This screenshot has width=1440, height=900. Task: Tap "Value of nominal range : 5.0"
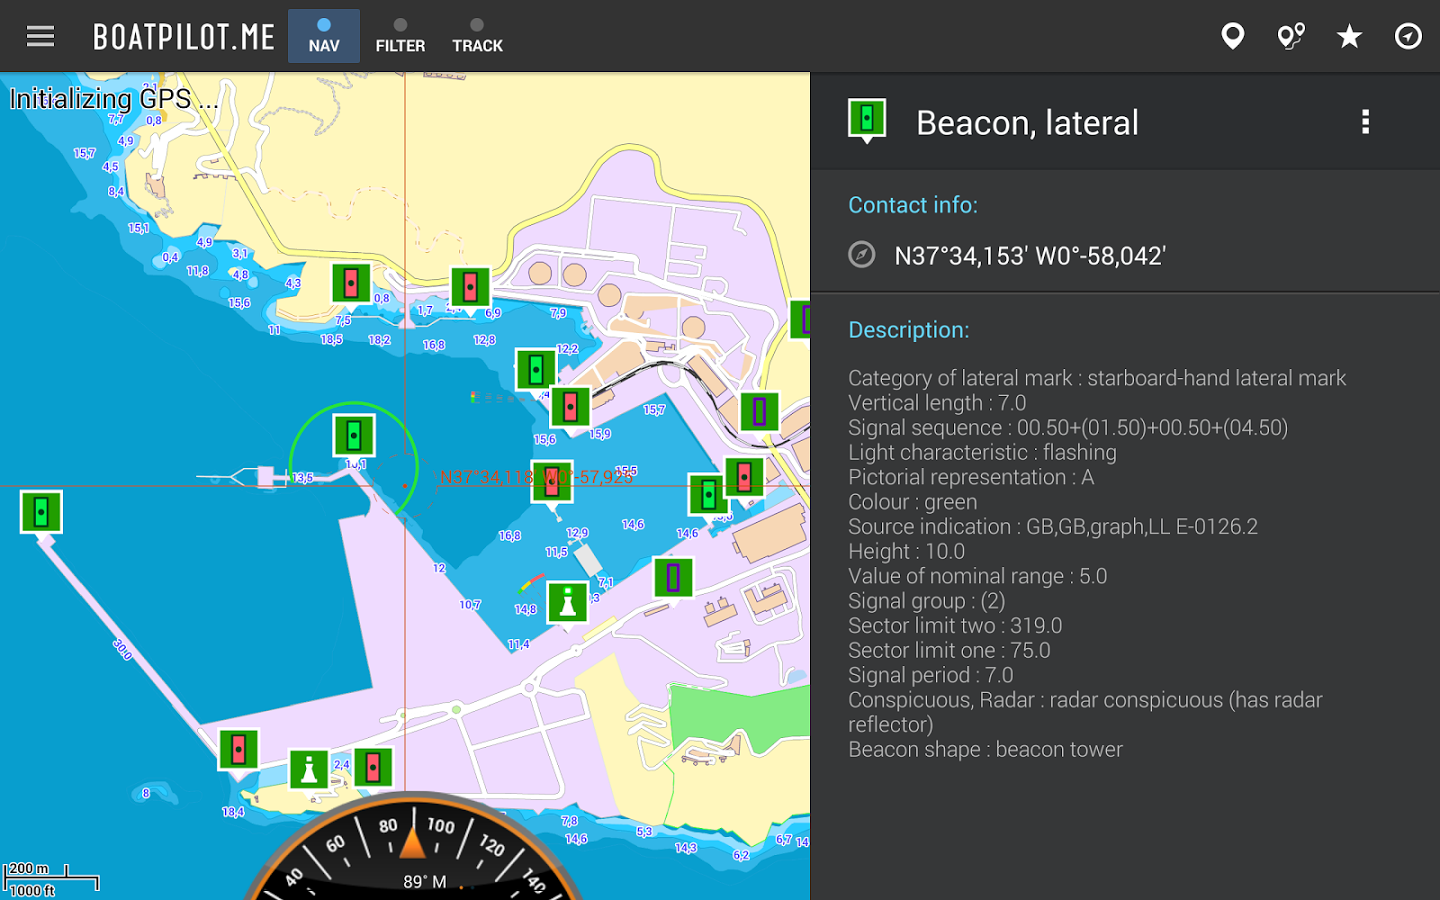pos(977,576)
